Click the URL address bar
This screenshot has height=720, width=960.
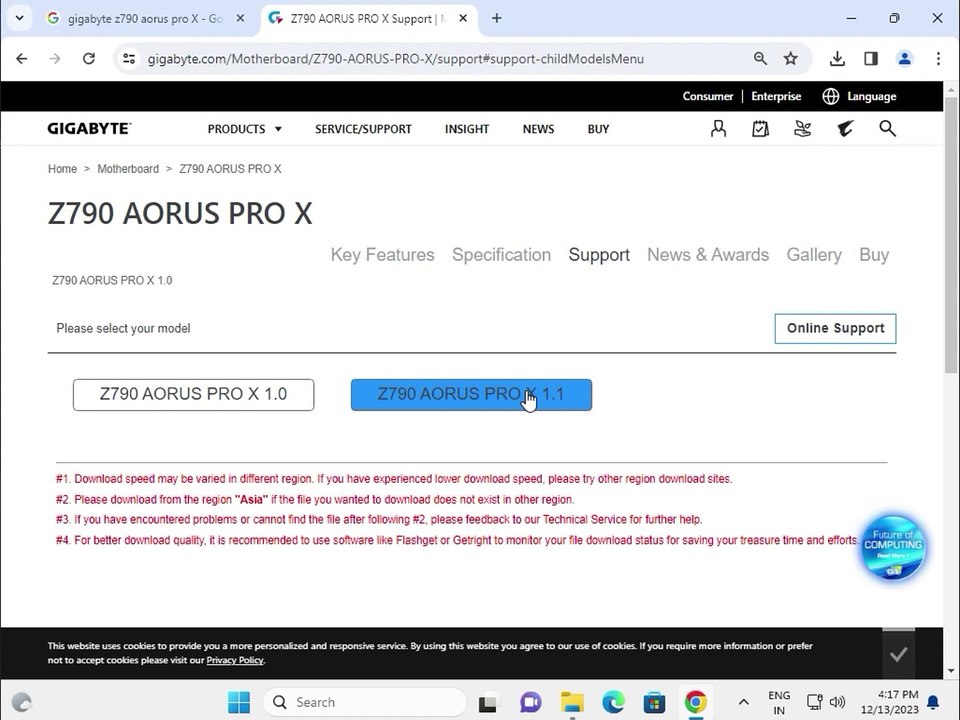click(396, 59)
